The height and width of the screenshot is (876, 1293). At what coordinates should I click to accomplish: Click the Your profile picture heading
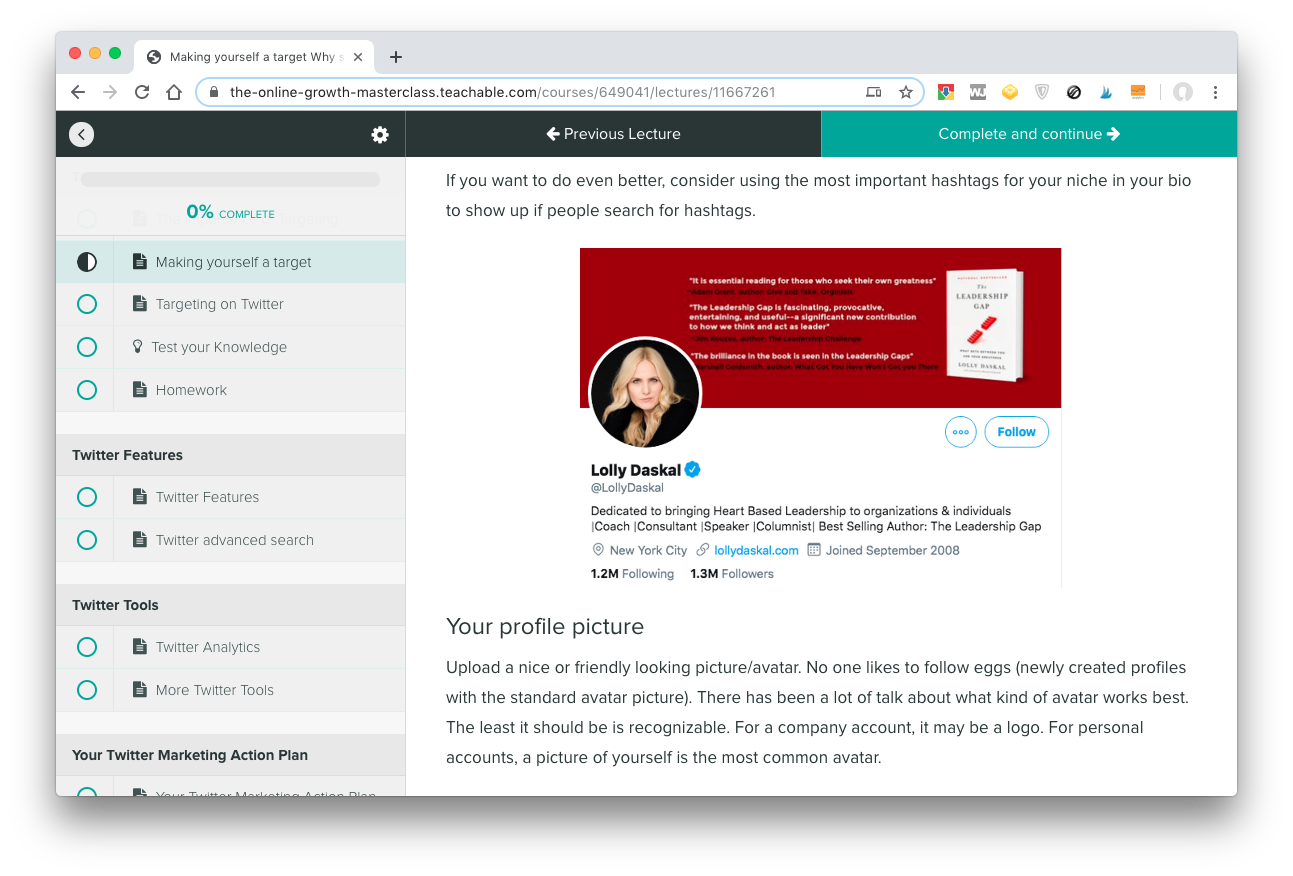(x=545, y=627)
